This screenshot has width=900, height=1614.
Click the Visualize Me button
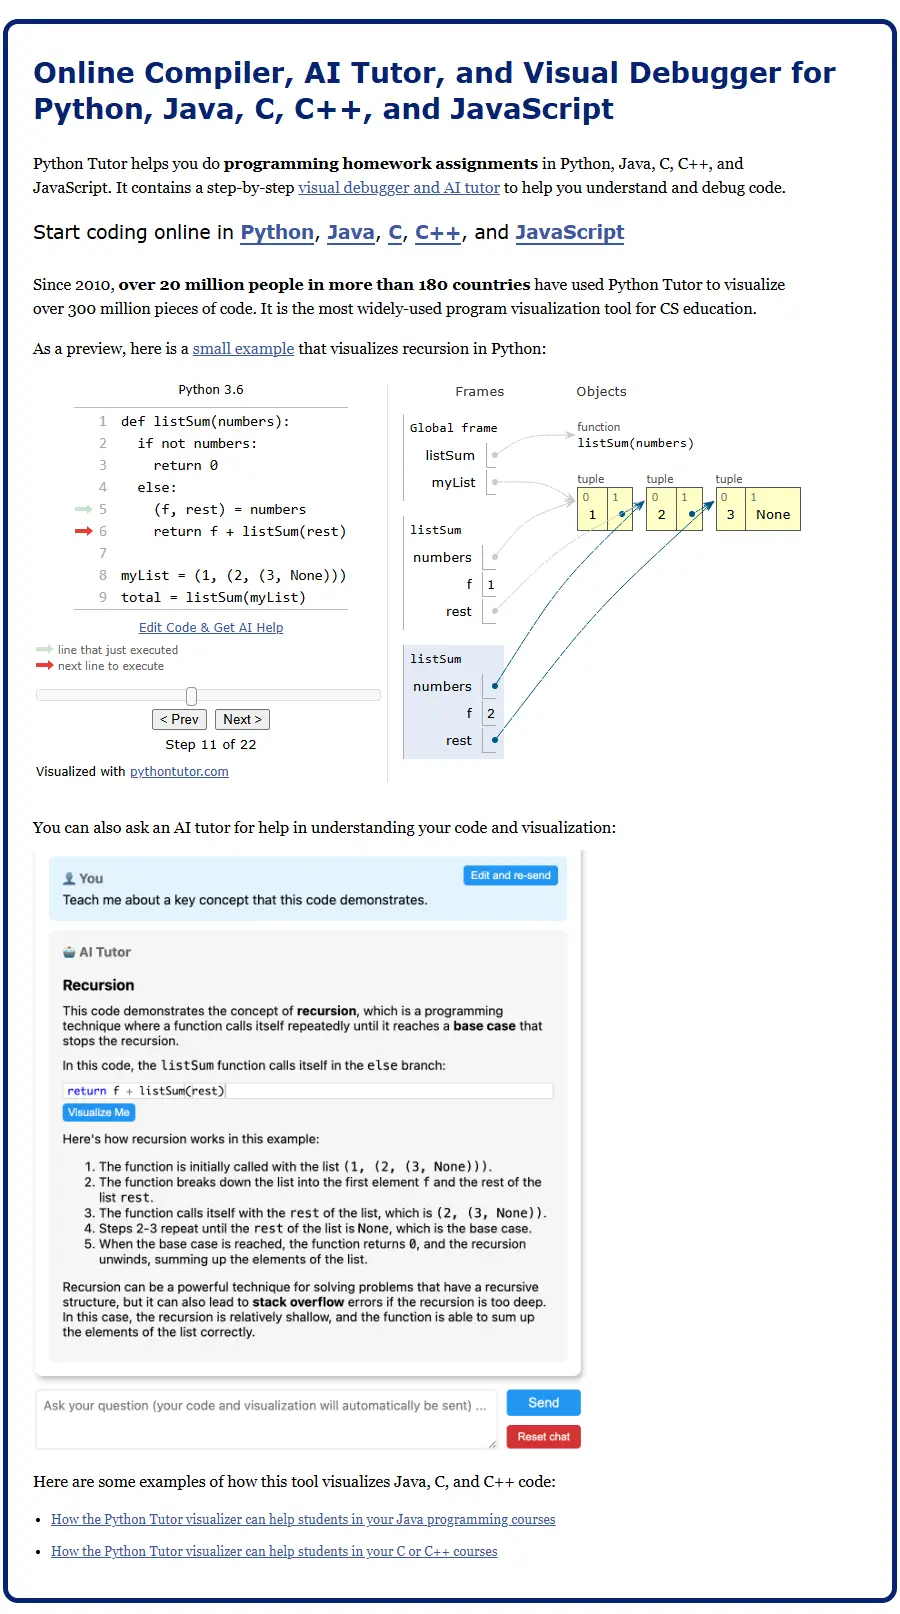pyautogui.click(x=99, y=1113)
